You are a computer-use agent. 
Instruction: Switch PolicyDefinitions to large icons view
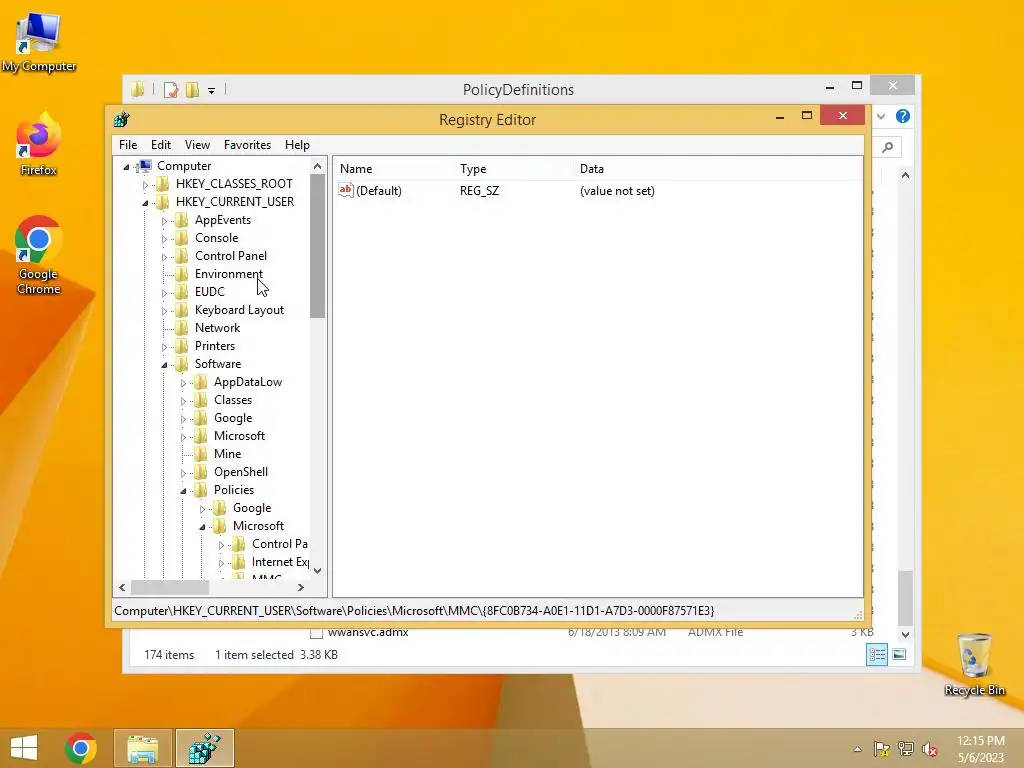coord(899,654)
